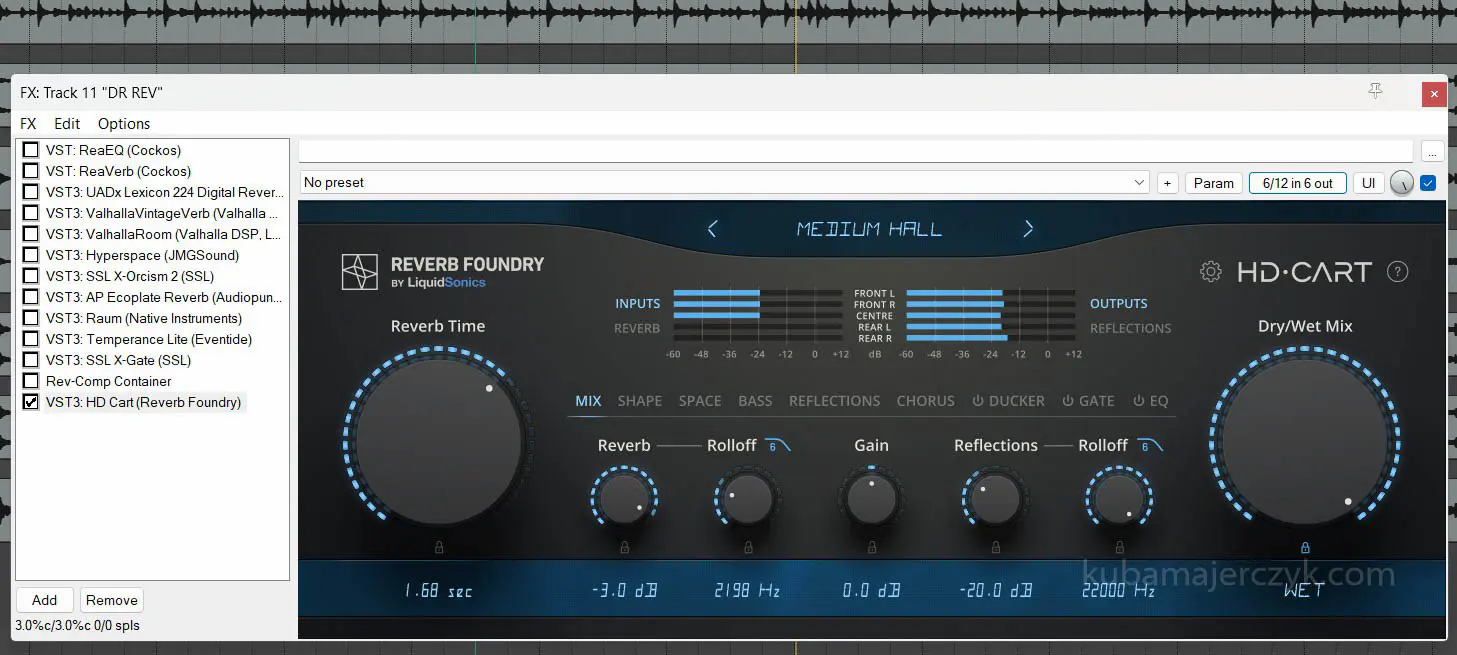
Task: Open the No preset dropdown
Action: click(x=725, y=183)
